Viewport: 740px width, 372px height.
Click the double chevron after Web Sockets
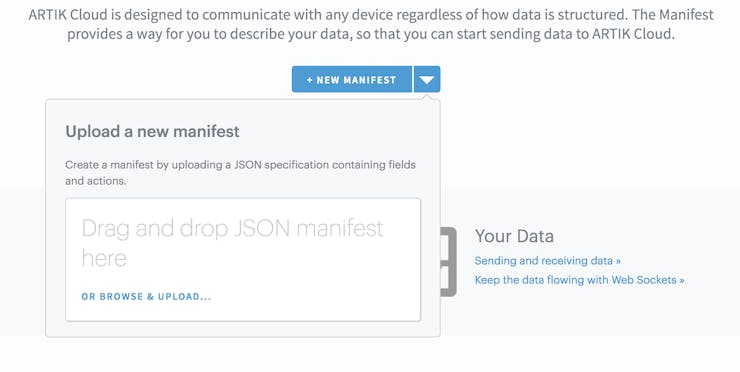[x=682, y=280]
